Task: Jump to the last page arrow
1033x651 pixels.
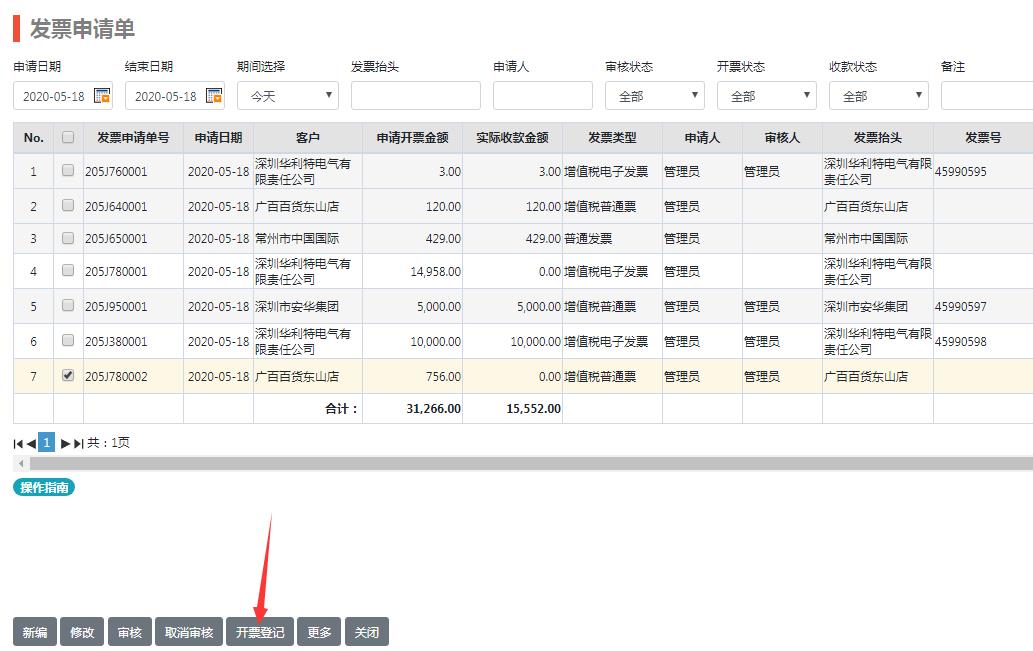Action: 79,443
